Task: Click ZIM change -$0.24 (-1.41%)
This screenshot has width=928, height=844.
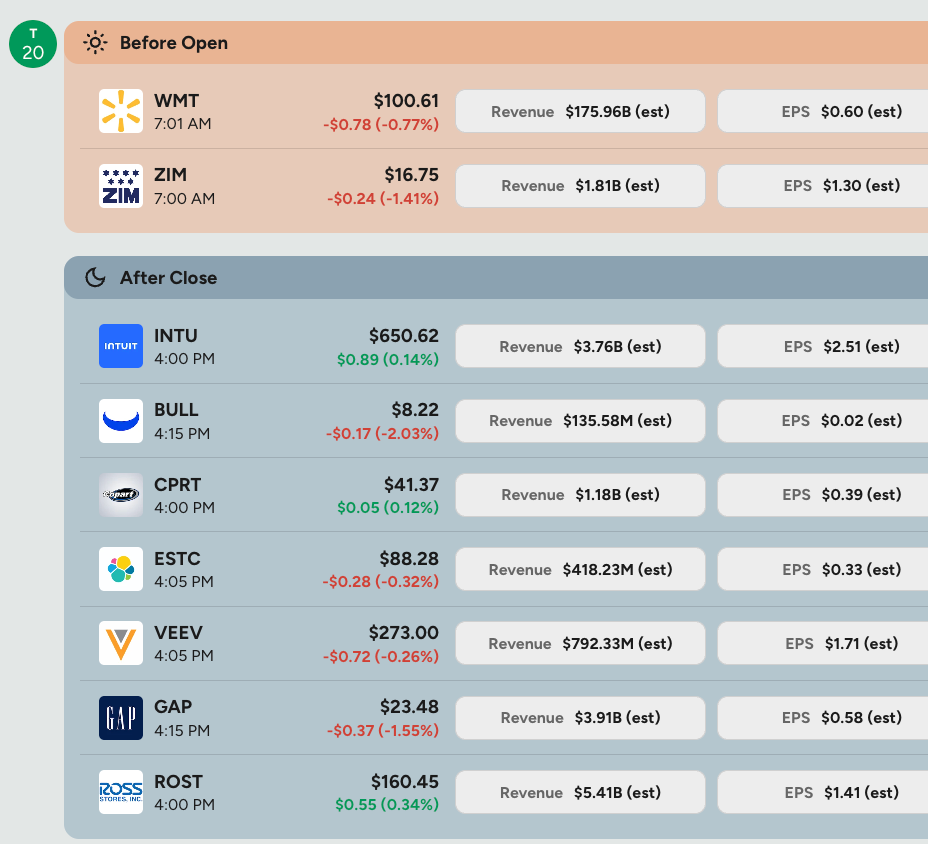Action: [383, 198]
